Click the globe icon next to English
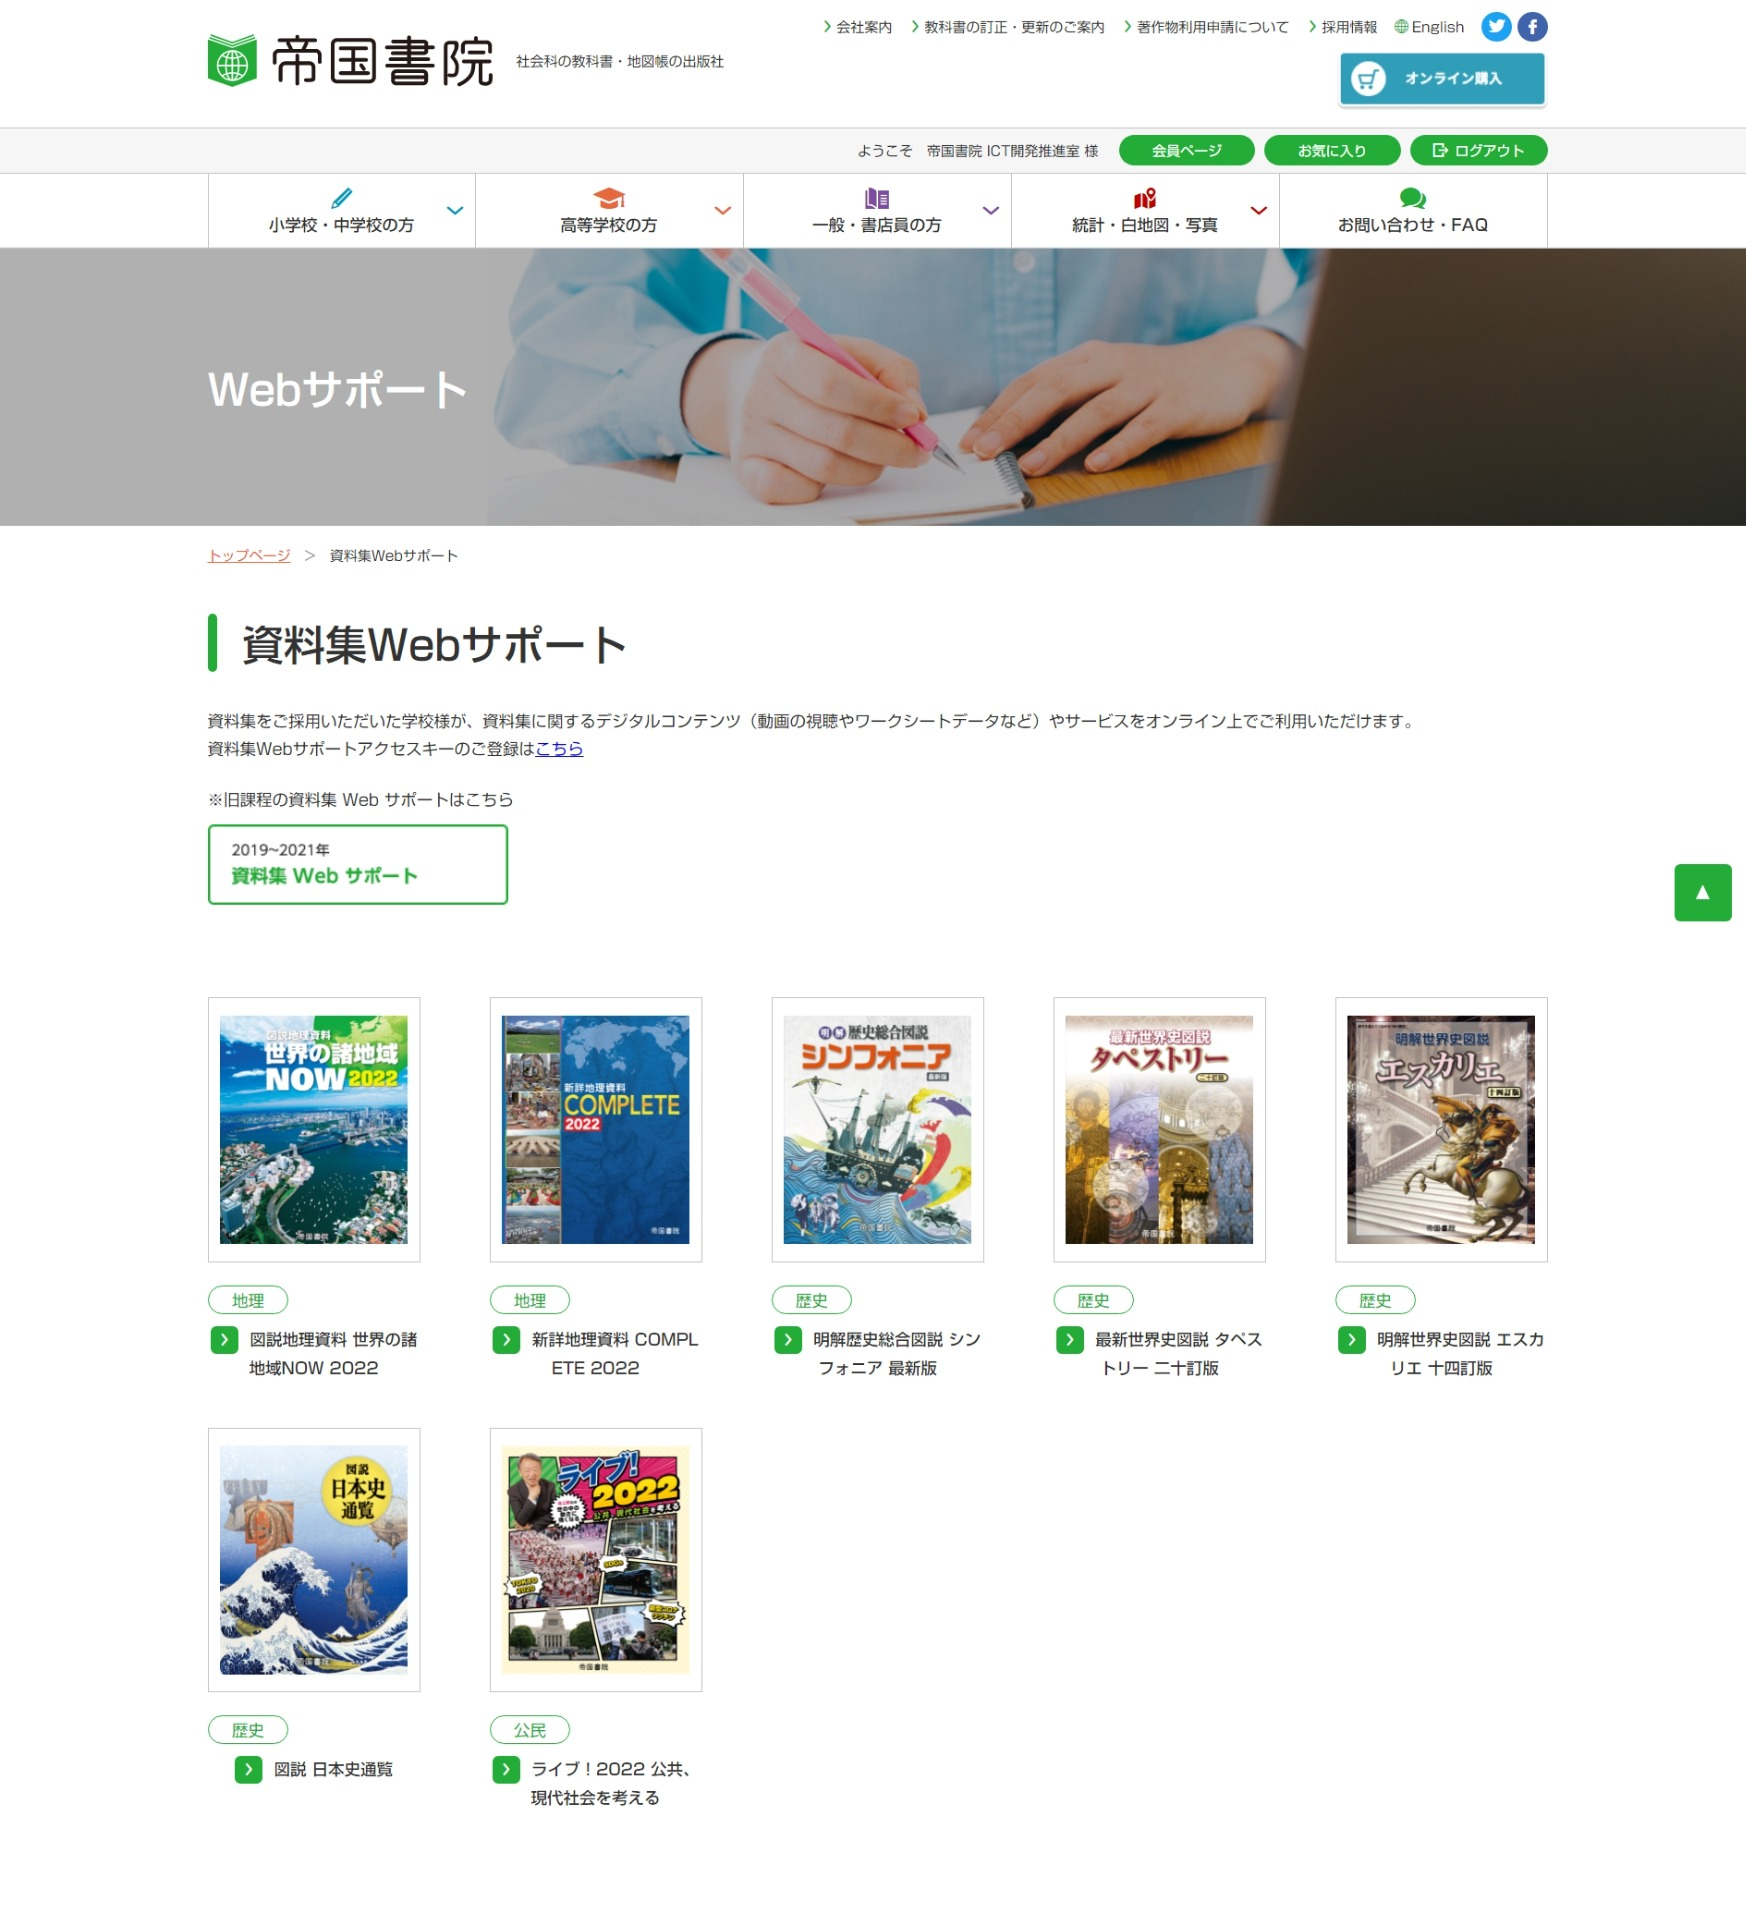1746x1926 pixels. click(1401, 27)
